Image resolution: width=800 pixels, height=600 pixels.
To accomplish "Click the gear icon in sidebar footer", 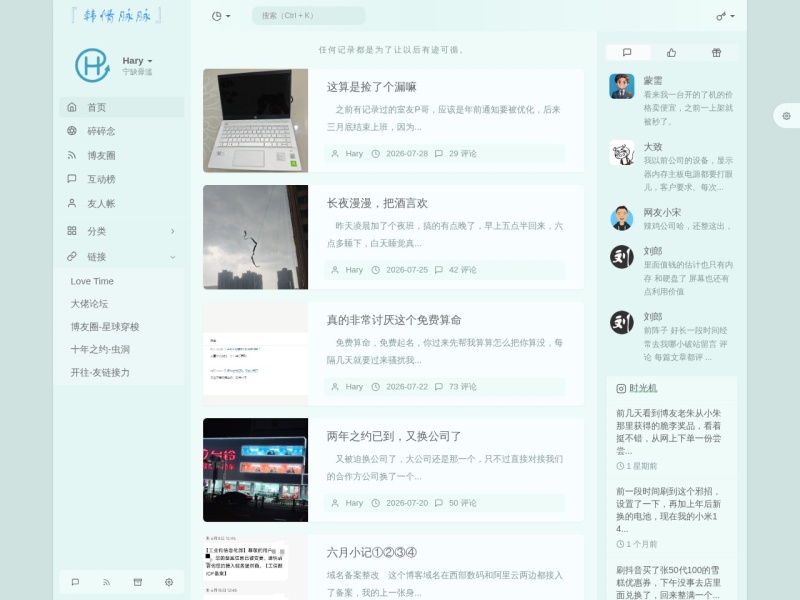I will pos(169,582).
